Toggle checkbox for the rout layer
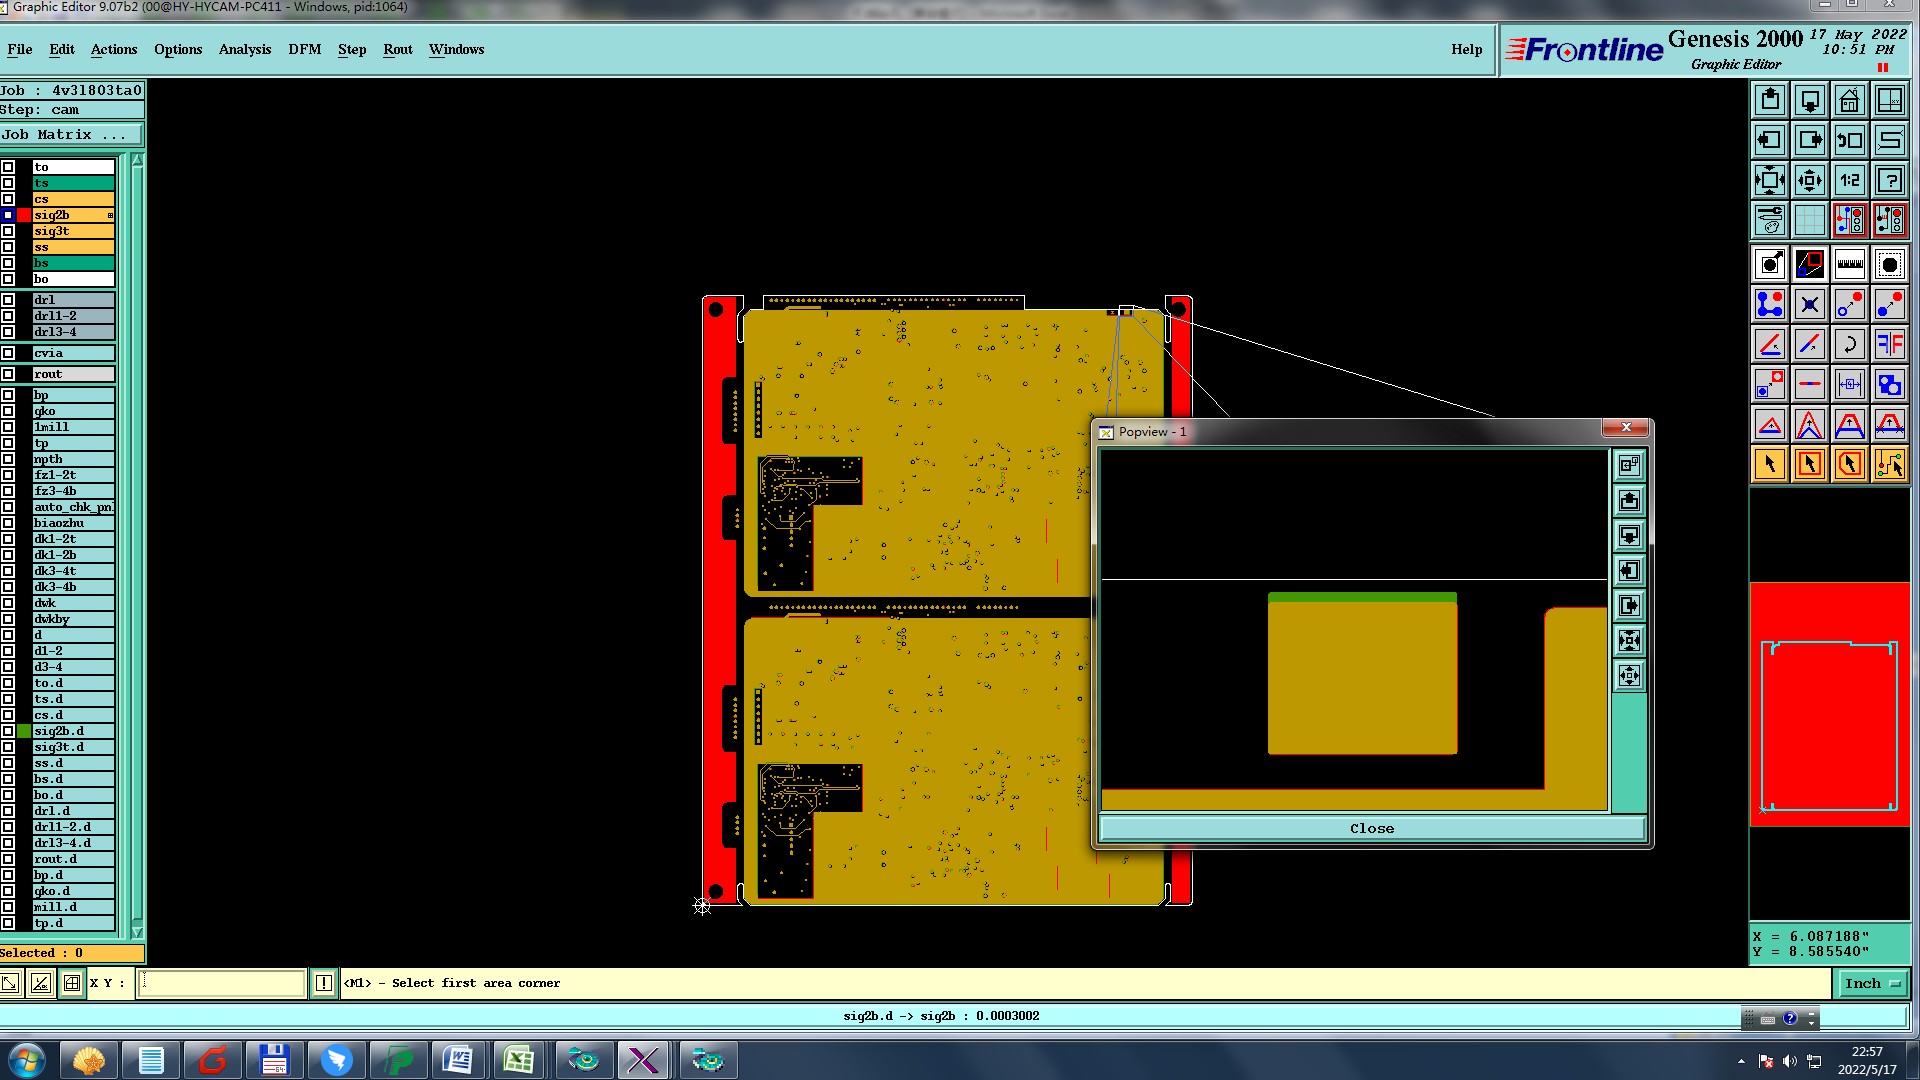 pyautogui.click(x=8, y=374)
